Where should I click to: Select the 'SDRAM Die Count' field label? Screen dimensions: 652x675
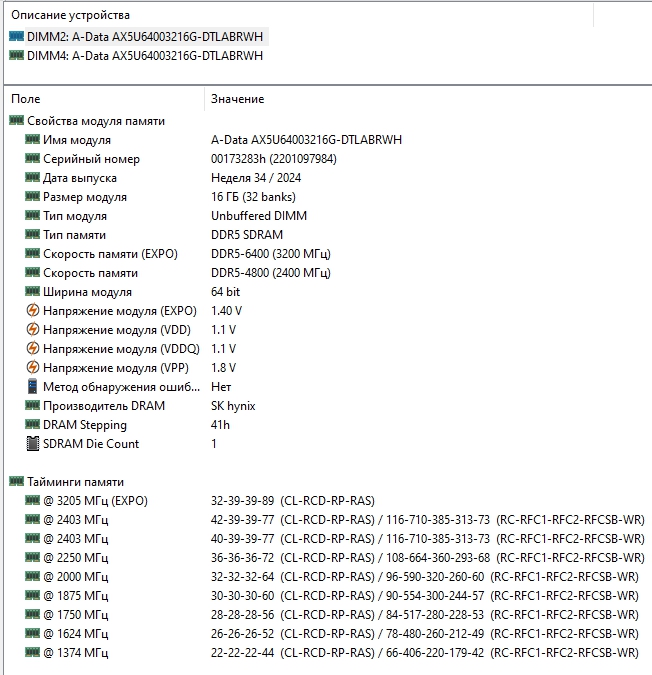point(91,444)
